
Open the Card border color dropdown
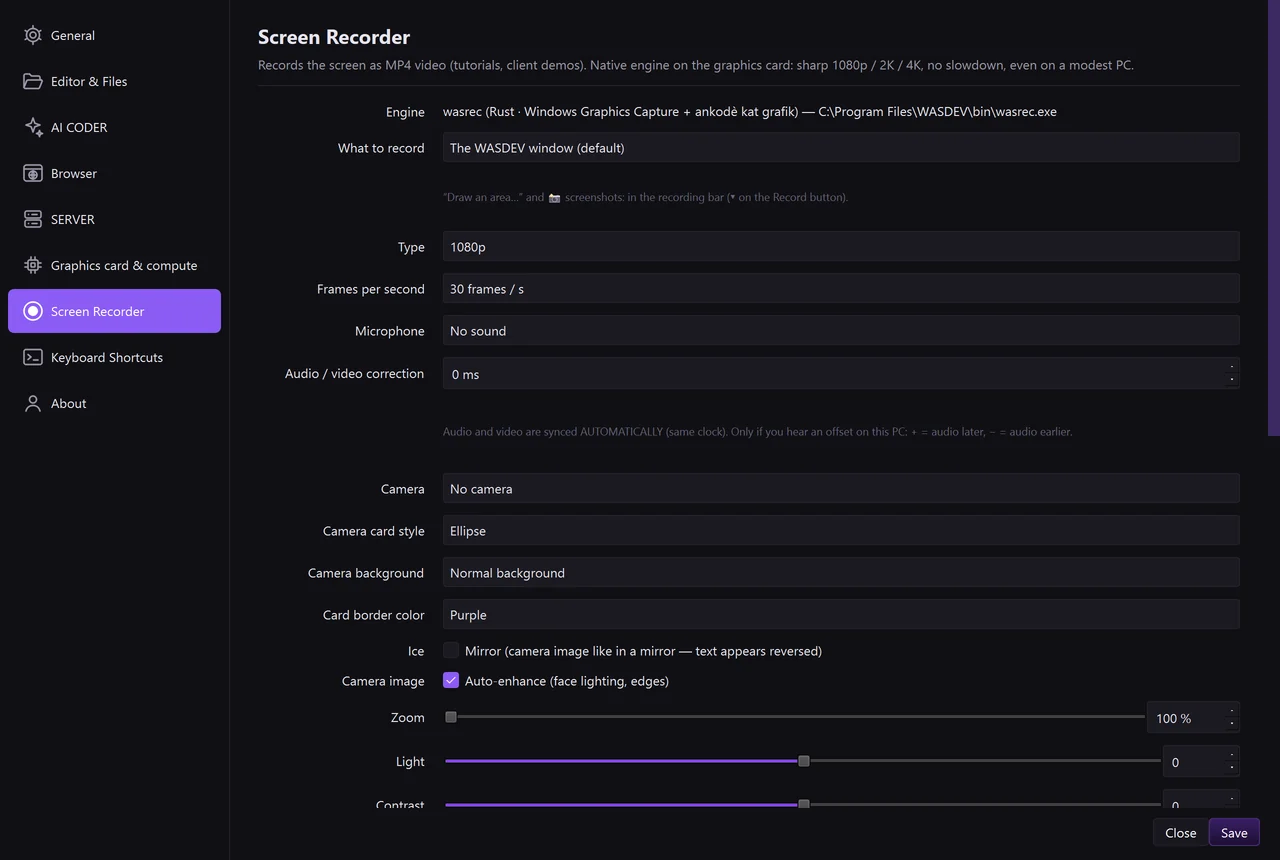point(841,615)
